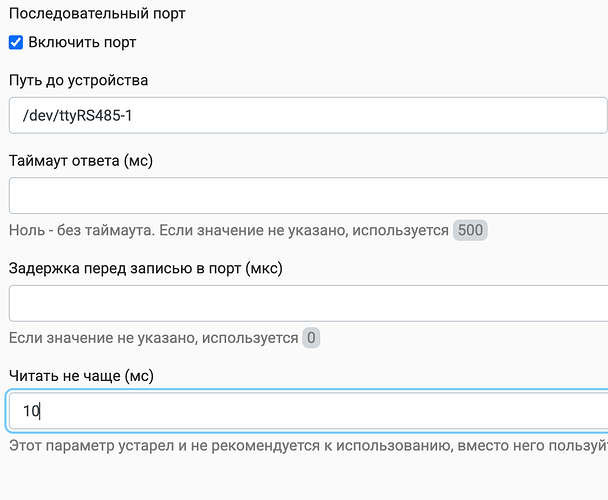Click the default value badge "0"
Viewport: 608px width, 500px height.
[x=312, y=338]
